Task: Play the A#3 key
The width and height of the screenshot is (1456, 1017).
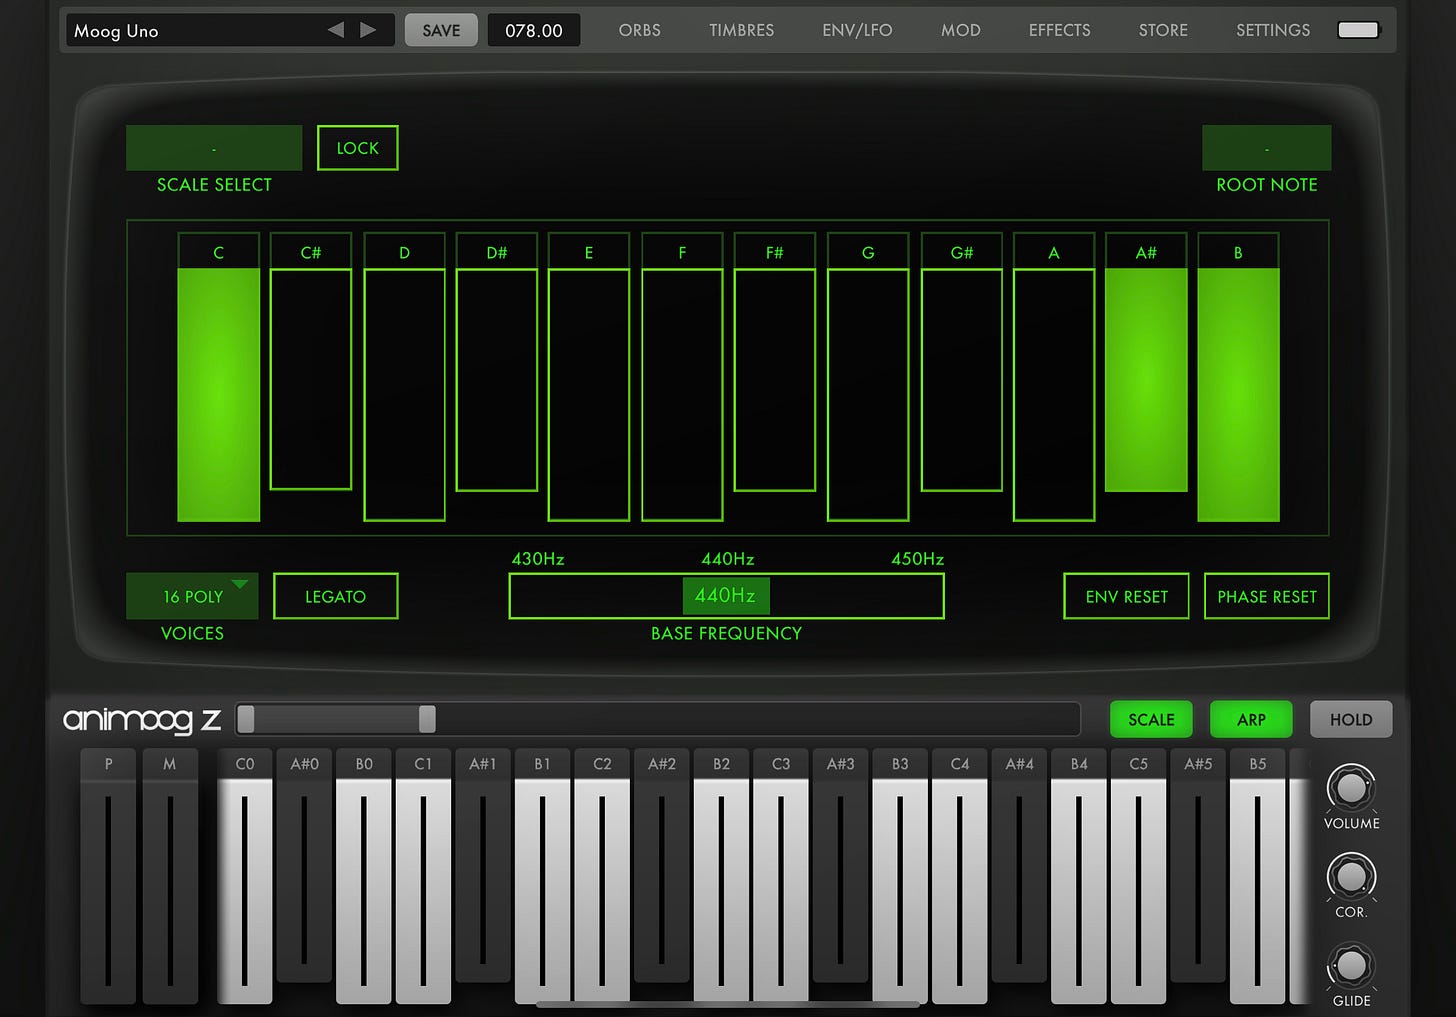Action: click(840, 866)
